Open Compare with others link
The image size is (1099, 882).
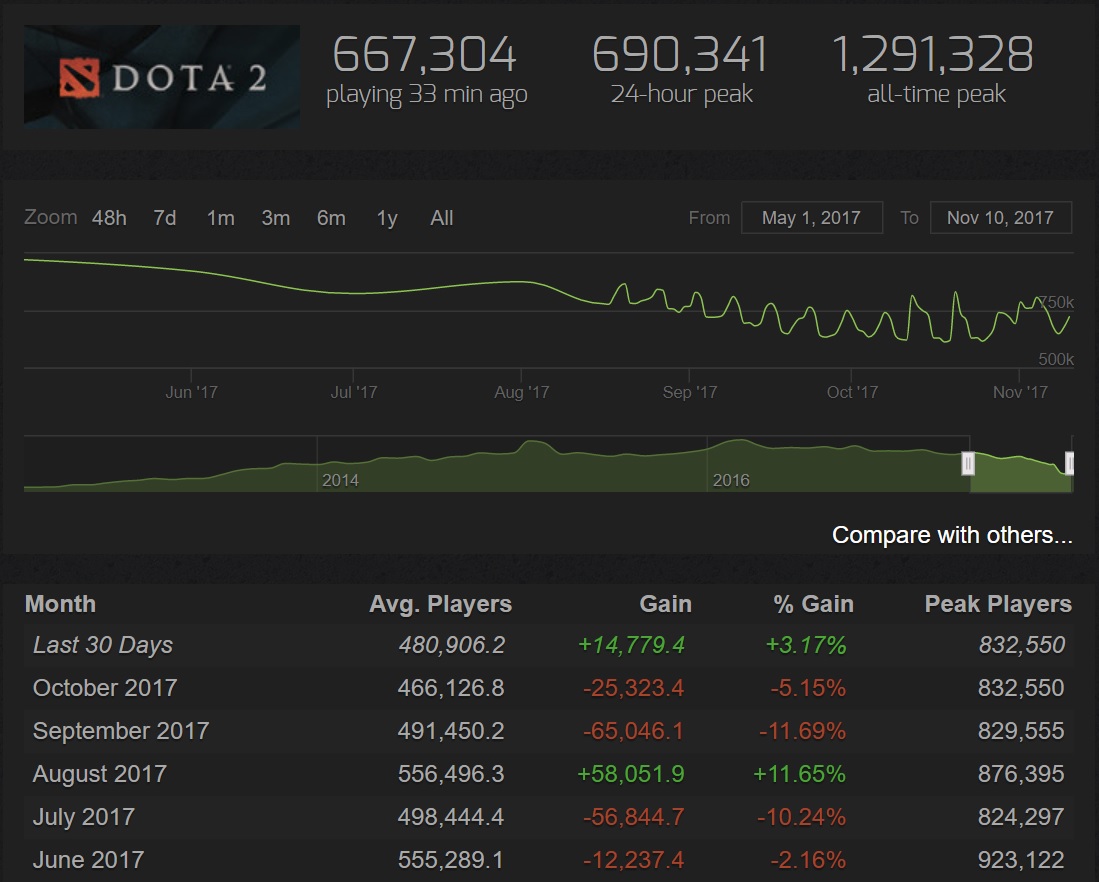pos(952,535)
